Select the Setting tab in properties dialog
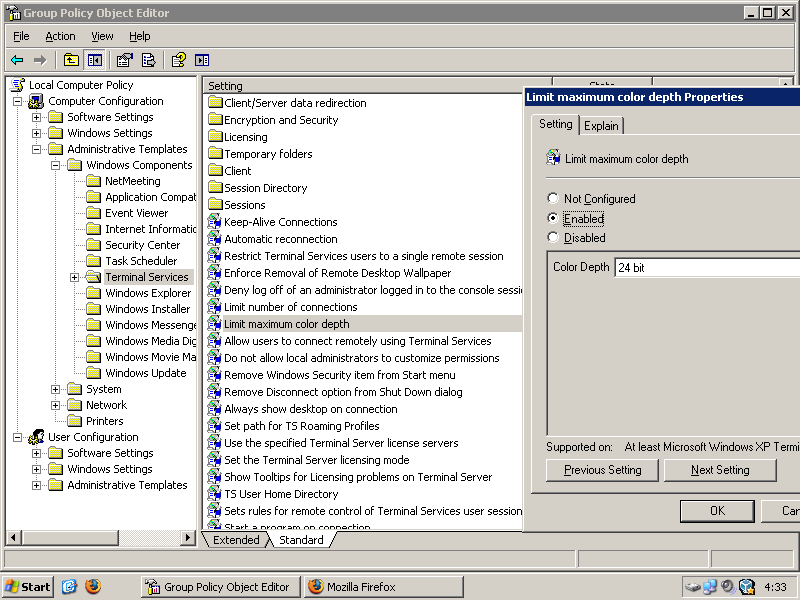The width and height of the screenshot is (800, 600). 555,124
